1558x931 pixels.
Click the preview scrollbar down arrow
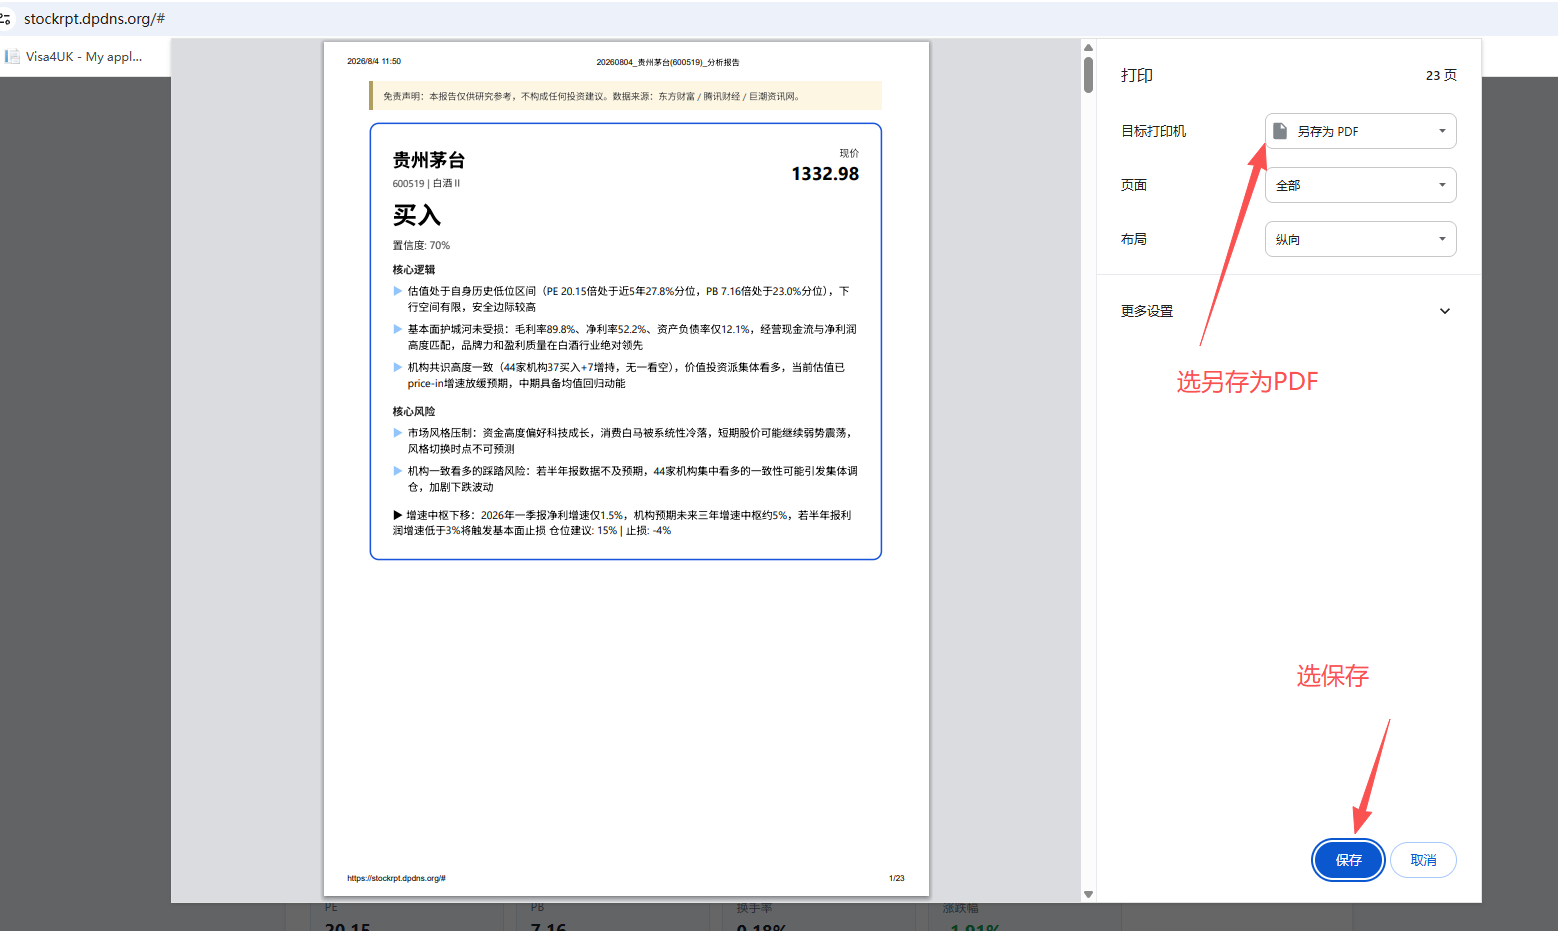(1088, 895)
